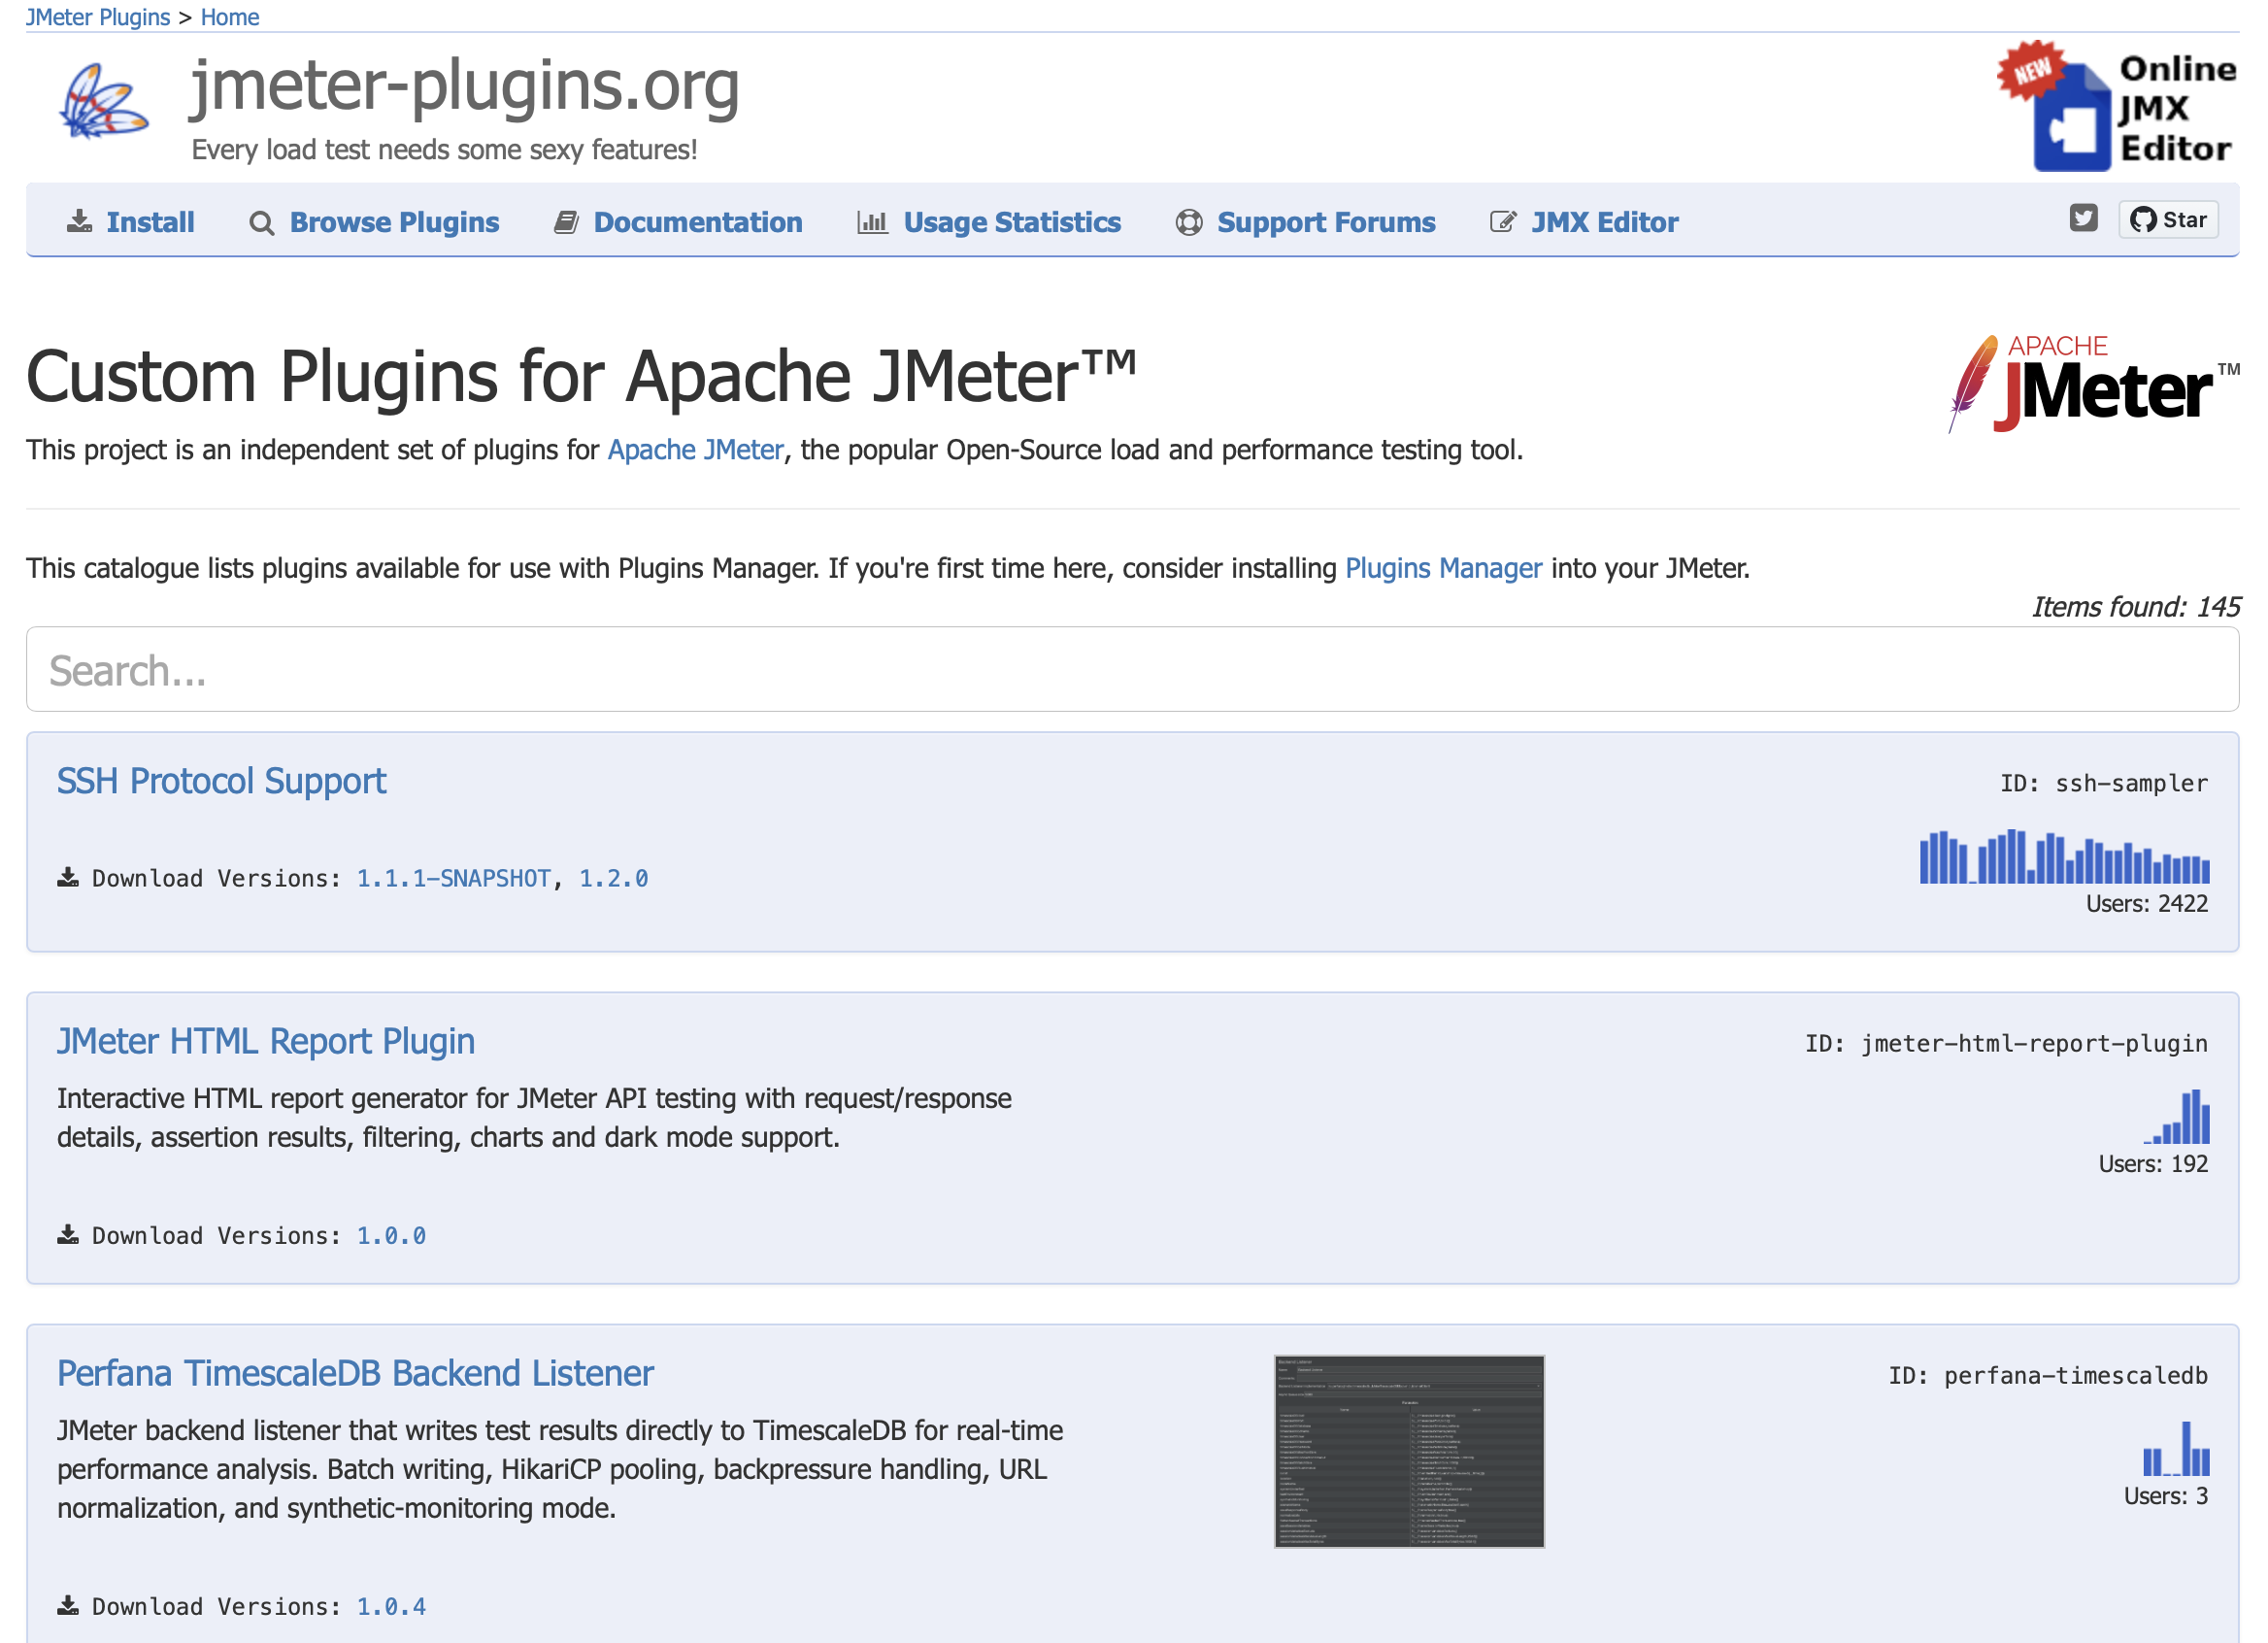Click the Browse Plugins magnifier icon
This screenshot has height=1643, width=2268.
point(262,223)
